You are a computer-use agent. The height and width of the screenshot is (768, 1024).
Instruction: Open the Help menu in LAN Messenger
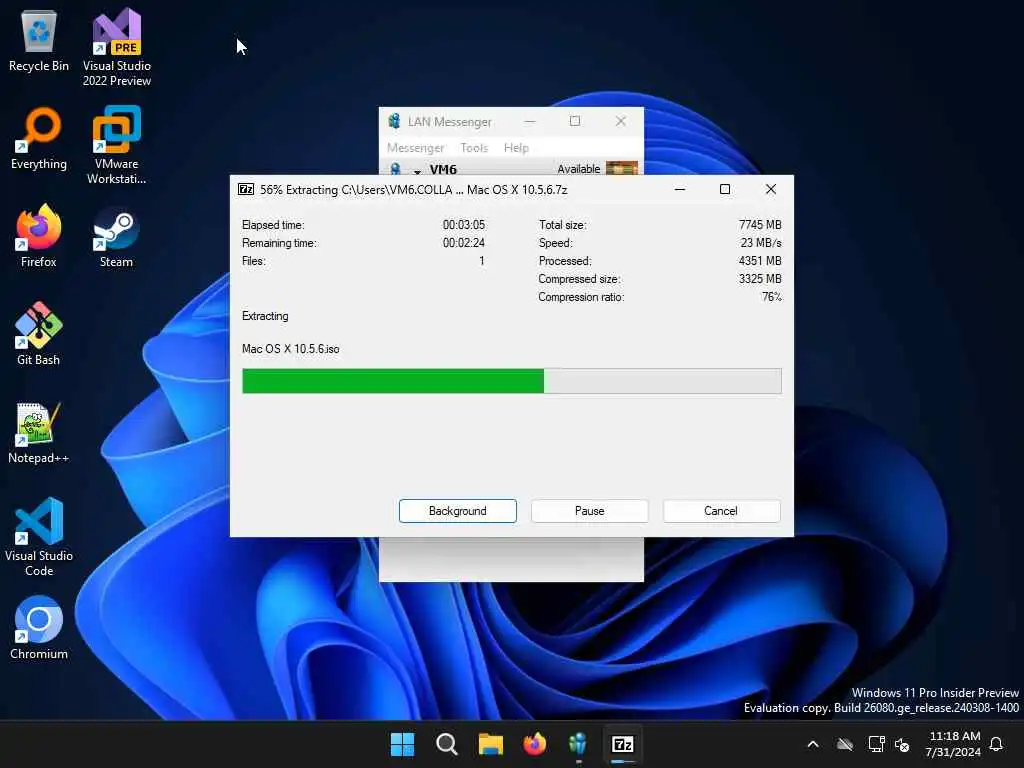click(516, 148)
